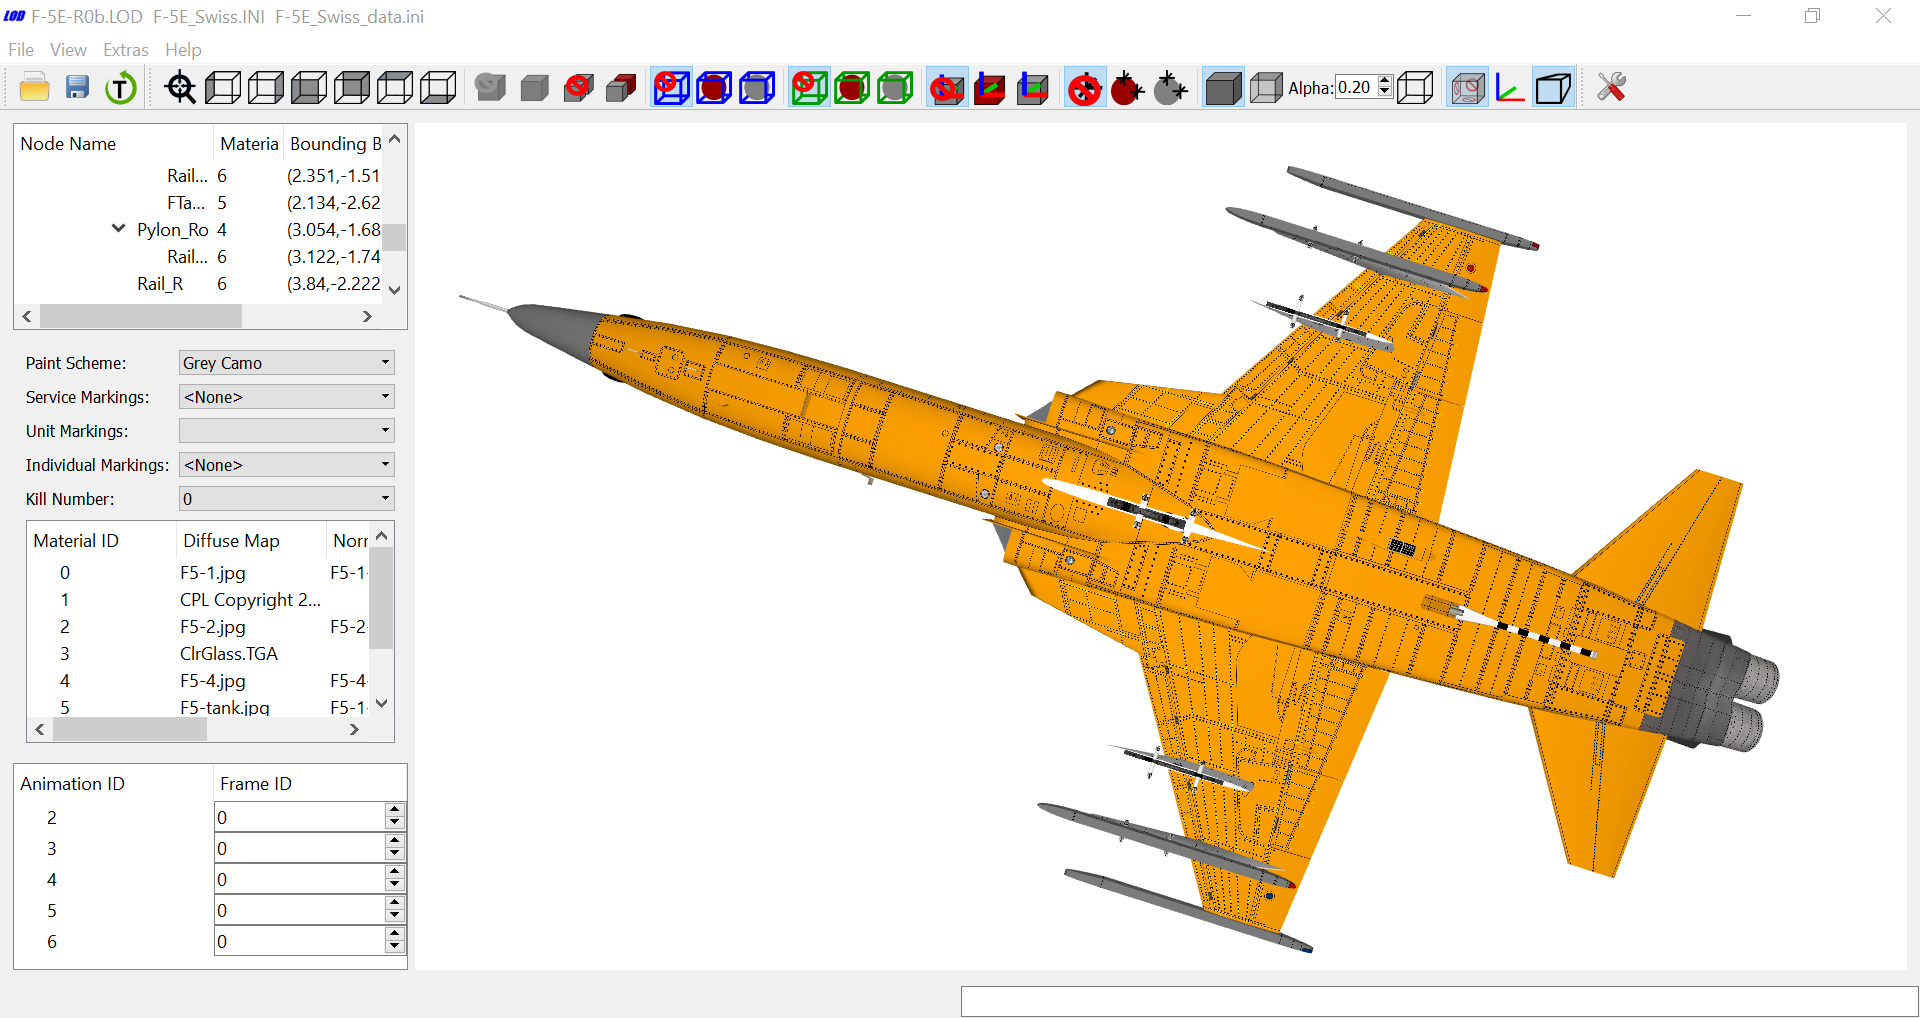Click the material list vertical scrollbar thumb
Screen dimensions: 1920x1018
[x=382, y=599]
